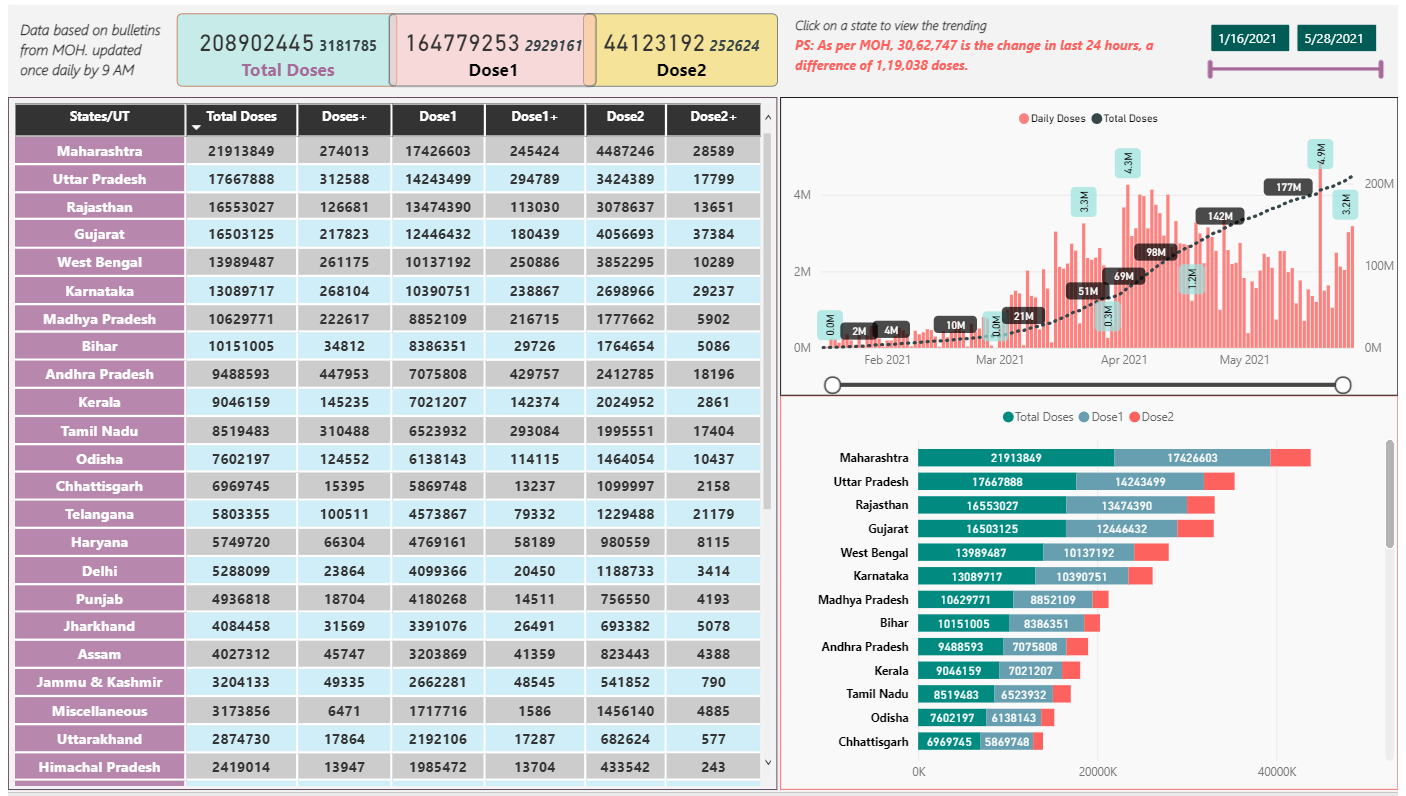Image resolution: width=1406 pixels, height=796 pixels.
Task: Click the table's scroll down arrow
Action: 768,762
